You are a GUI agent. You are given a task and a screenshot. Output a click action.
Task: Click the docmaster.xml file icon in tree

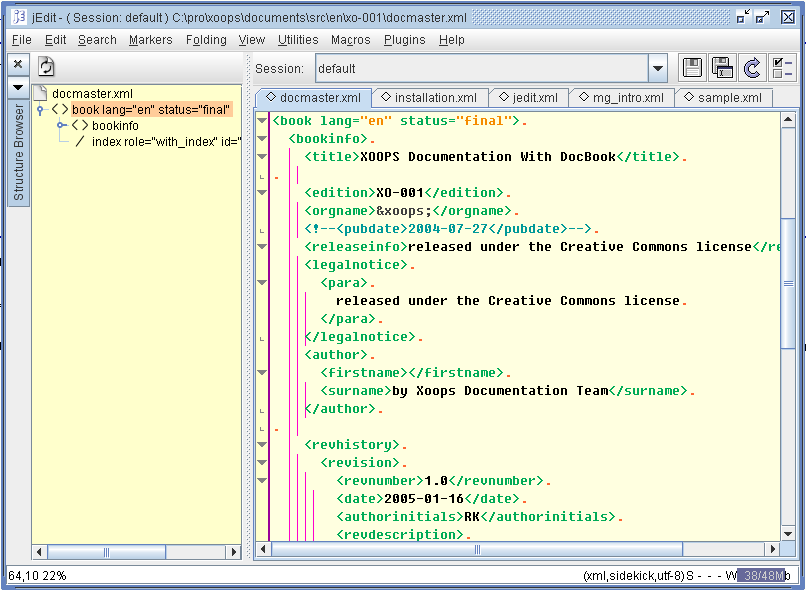pos(41,93)
